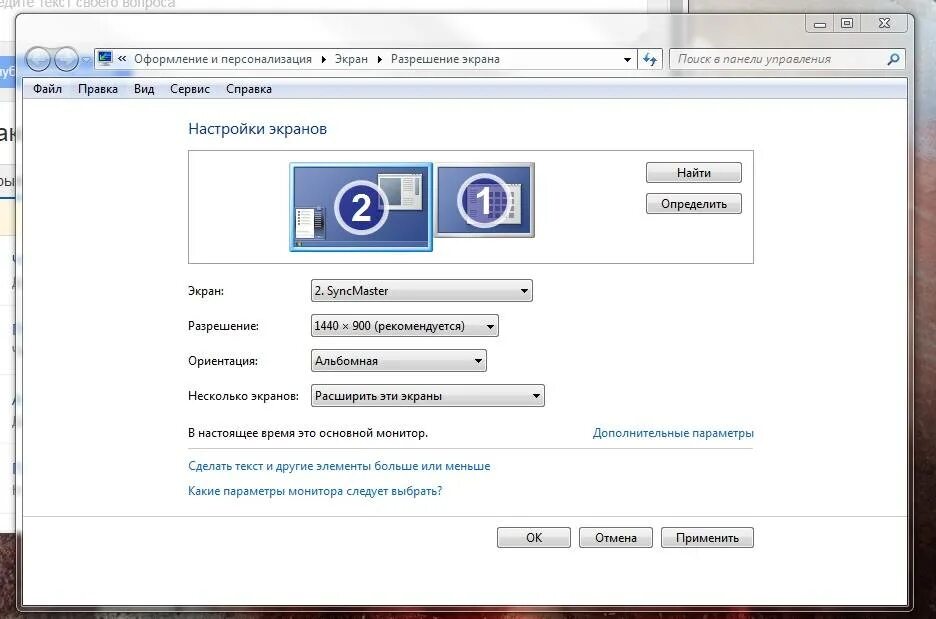The width and height of the screenshot is (936, 619).
Task: Expand arrow after Оформление и персонализация
Action: [323, 59]
